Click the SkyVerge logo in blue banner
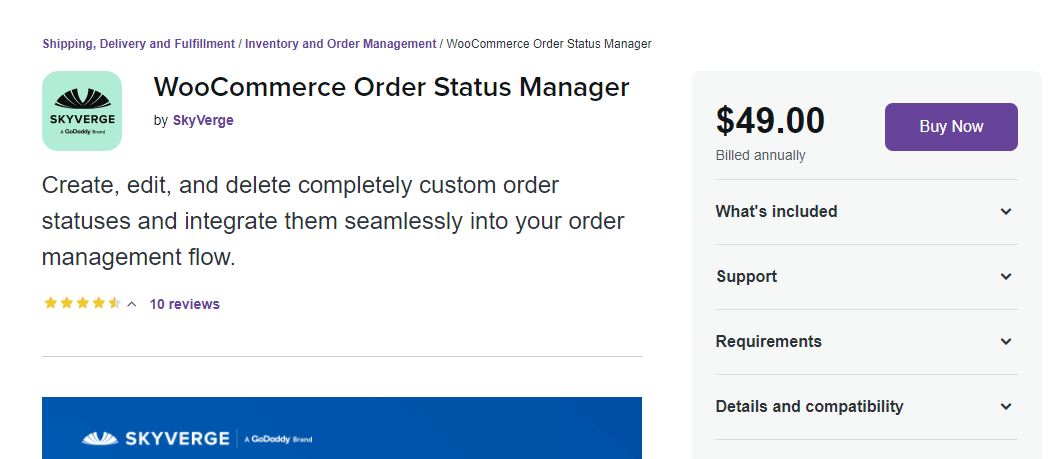The image size is (1048, 459). click(156, 439)
